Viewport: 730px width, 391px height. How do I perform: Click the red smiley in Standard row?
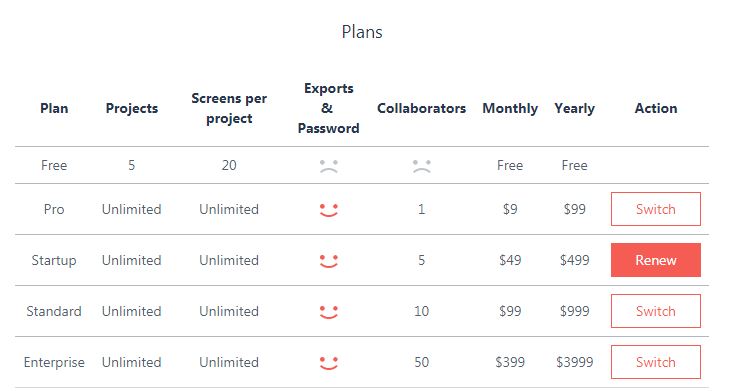[x=329, y=311]
